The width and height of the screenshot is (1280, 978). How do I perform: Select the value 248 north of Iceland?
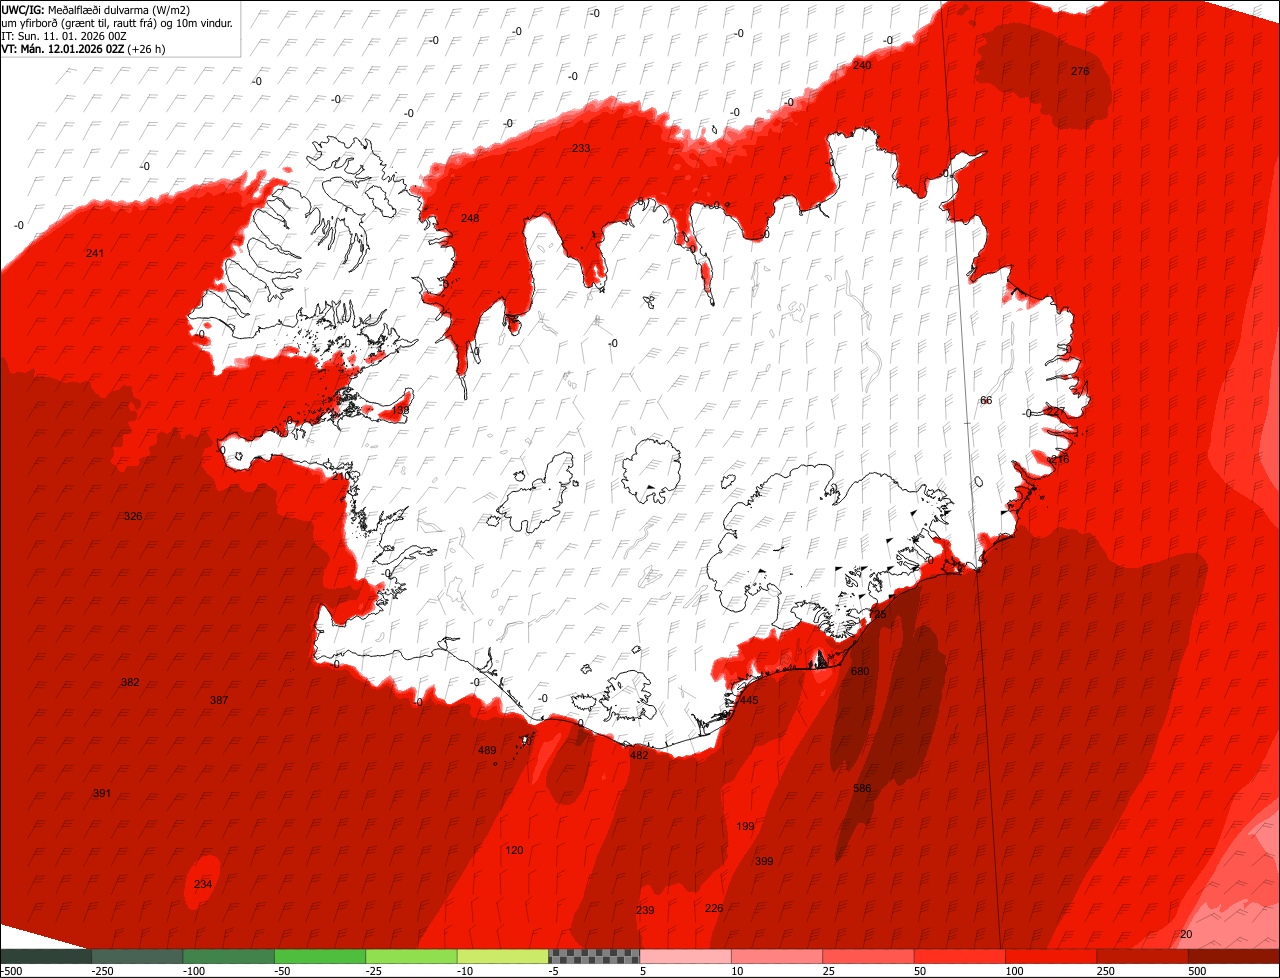[470, 218]
